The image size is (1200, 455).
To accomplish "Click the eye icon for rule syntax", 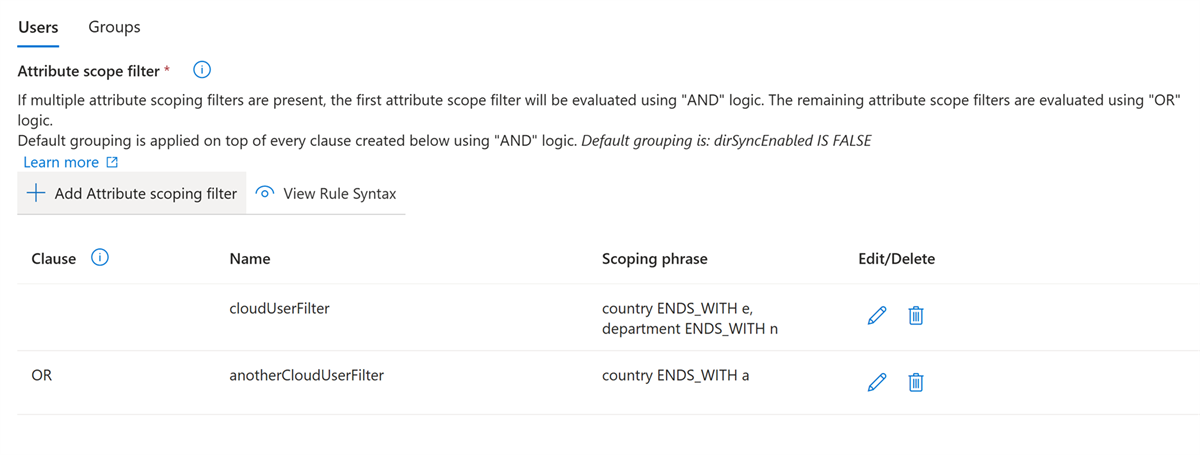I will pos(265,194).
